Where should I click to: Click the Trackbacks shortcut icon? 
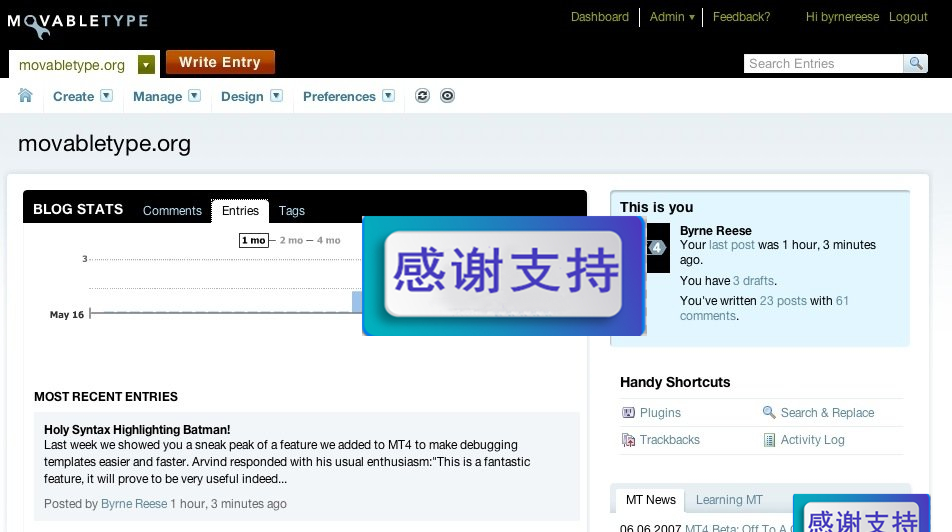point(628,440)
